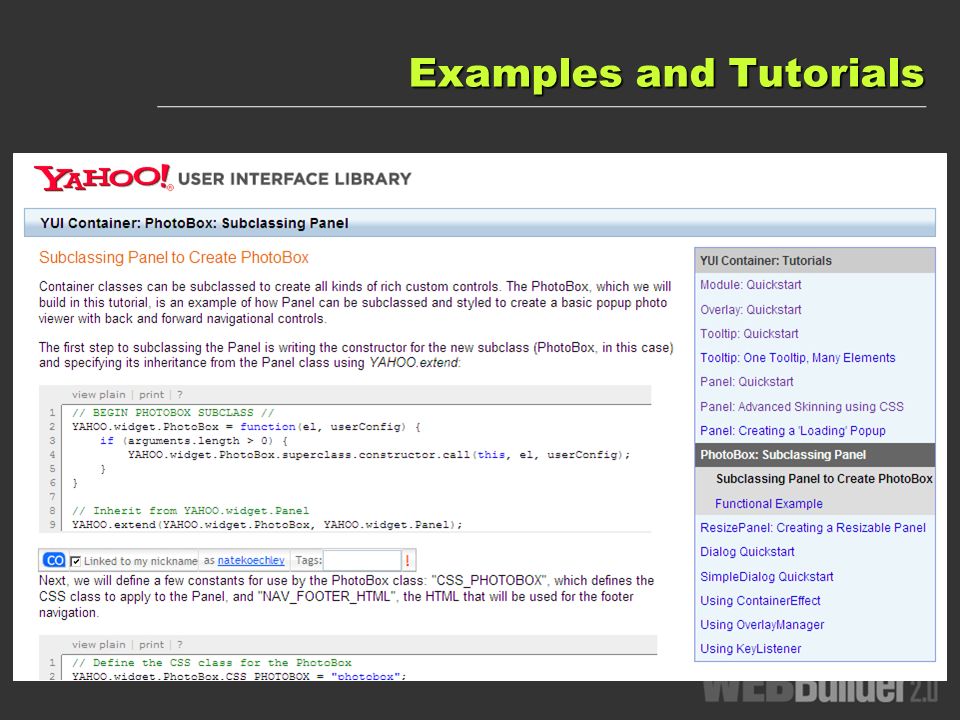Toggle the 'Linked to my nickname' checkbox
Viewport: 960px width, 720px height.
point(76,561)
